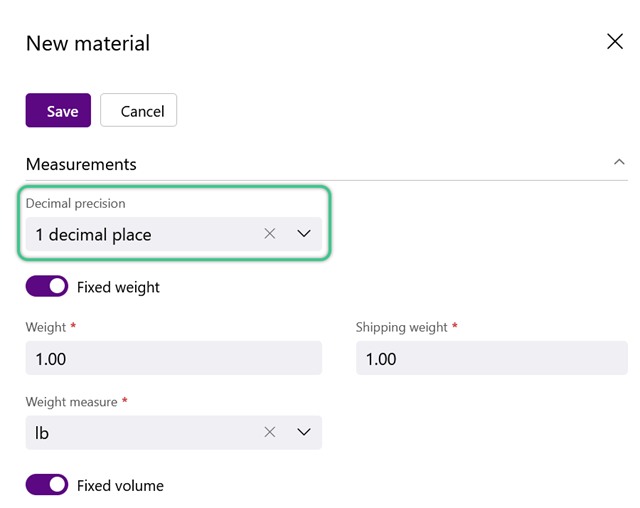Viewport: 640px width, 508px height.
Task: Click the Fixed volume label text
Action: click(x=120, y=486)
